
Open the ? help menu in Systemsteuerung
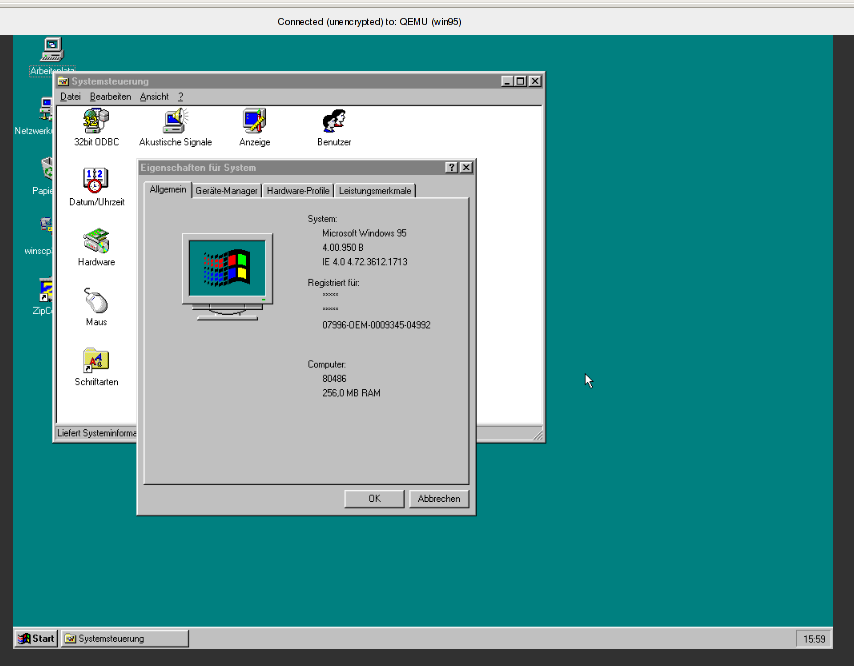(180, 97)
